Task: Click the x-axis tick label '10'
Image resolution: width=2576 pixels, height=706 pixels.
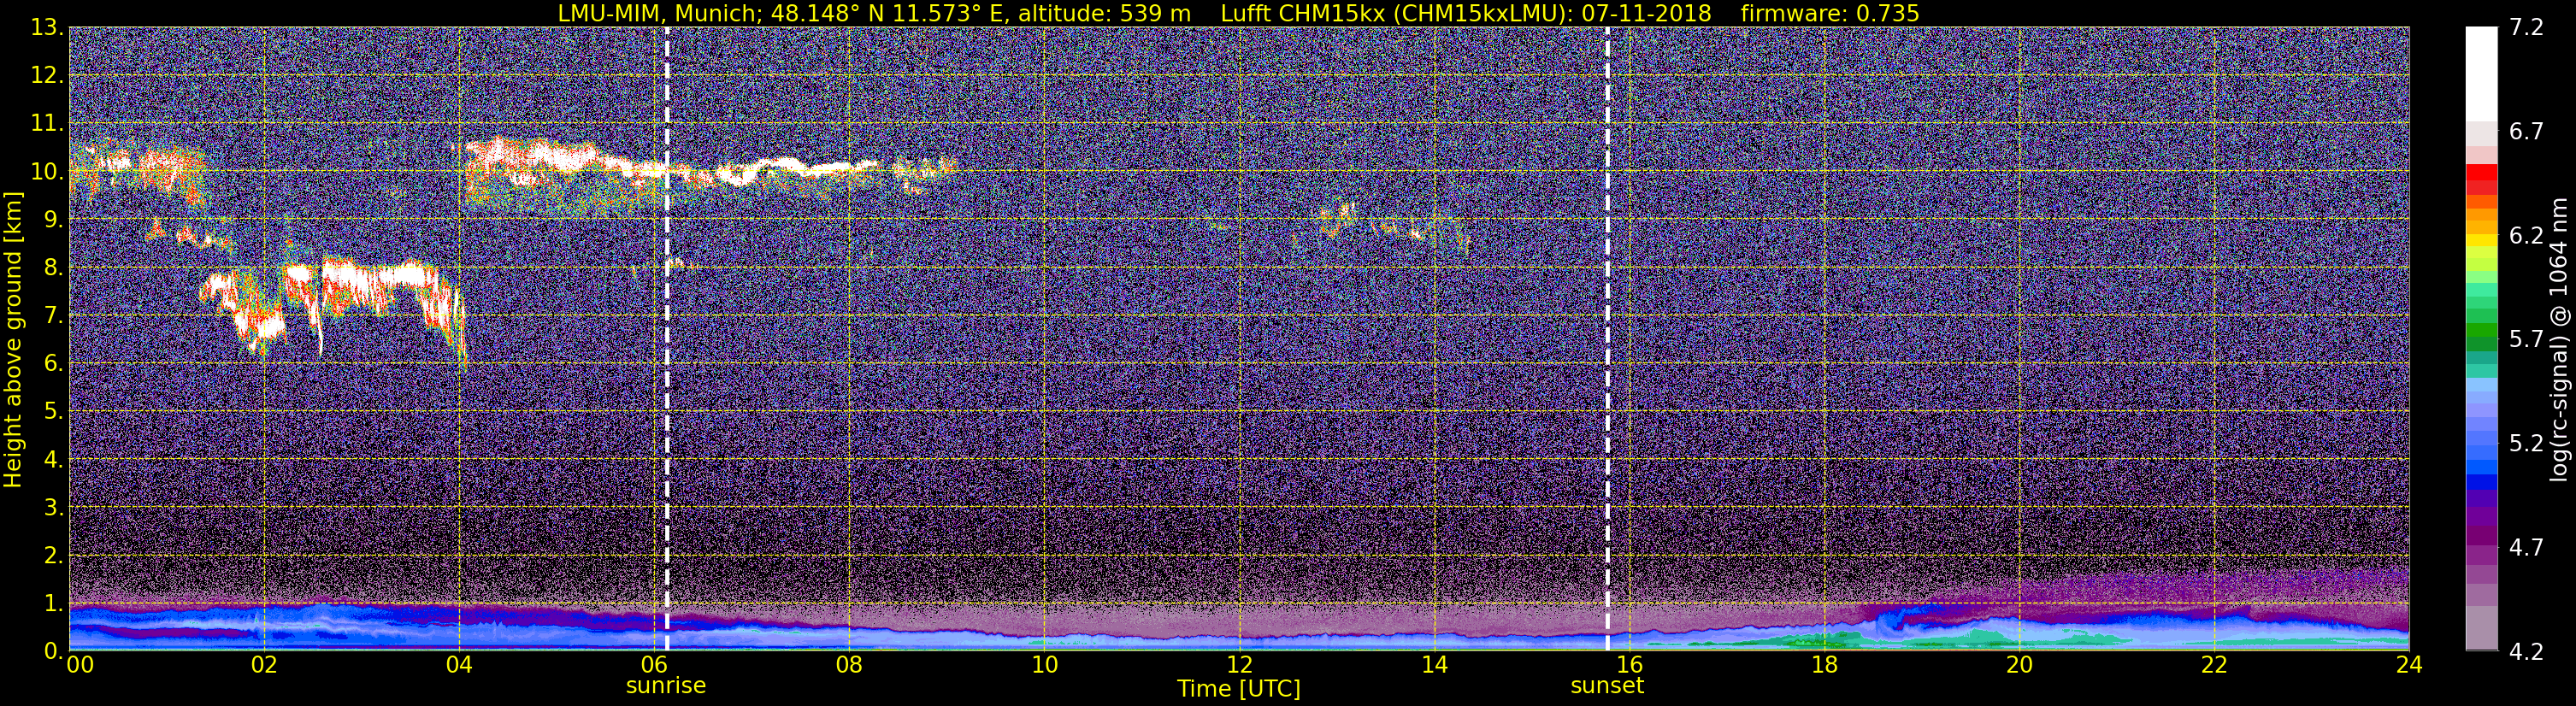Action: 1044,666
